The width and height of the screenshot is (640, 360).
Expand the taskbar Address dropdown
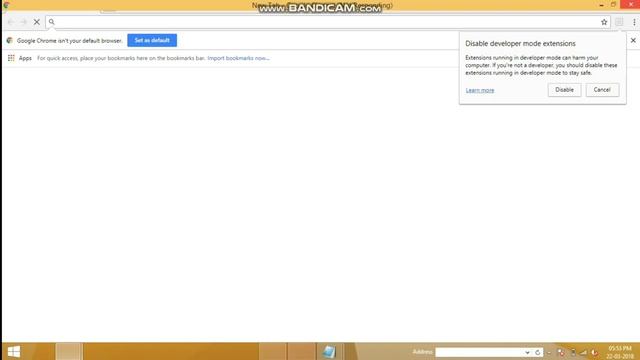(x=527, y=352)
